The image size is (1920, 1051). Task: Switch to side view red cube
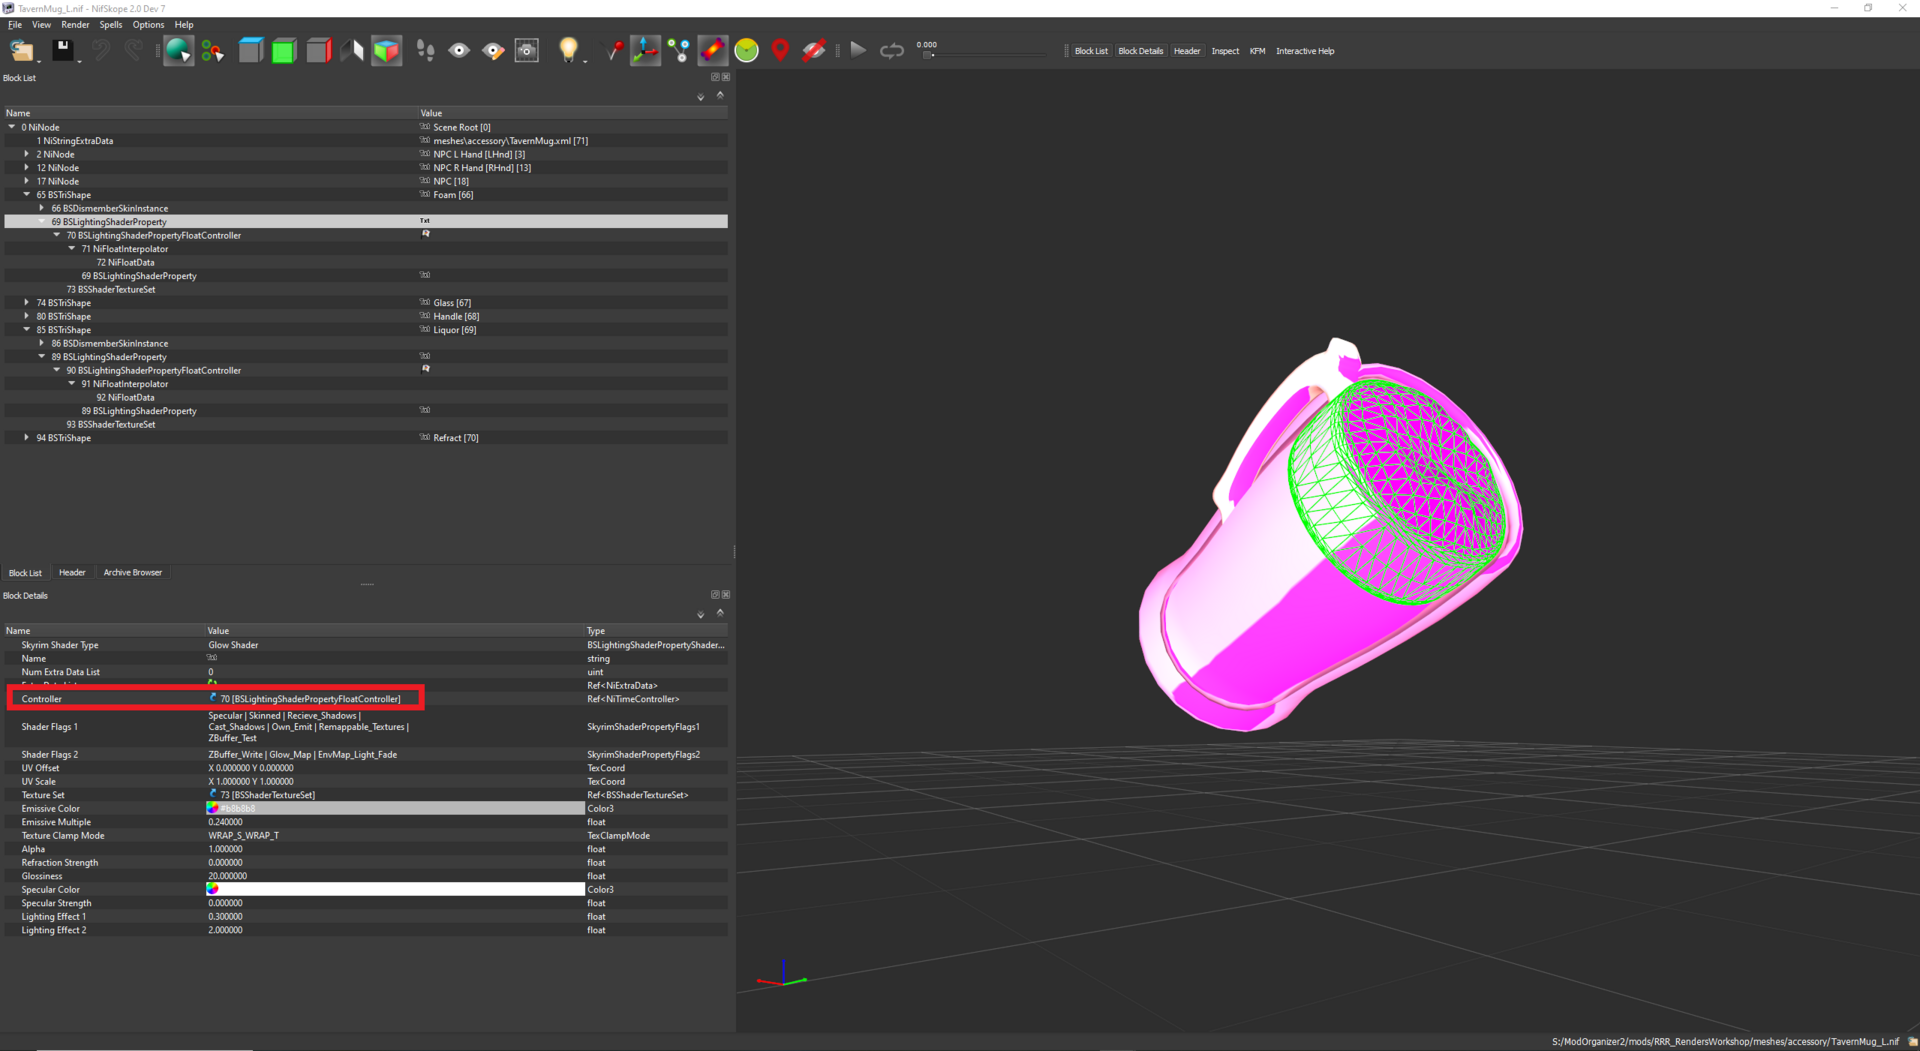pos(318,50)
